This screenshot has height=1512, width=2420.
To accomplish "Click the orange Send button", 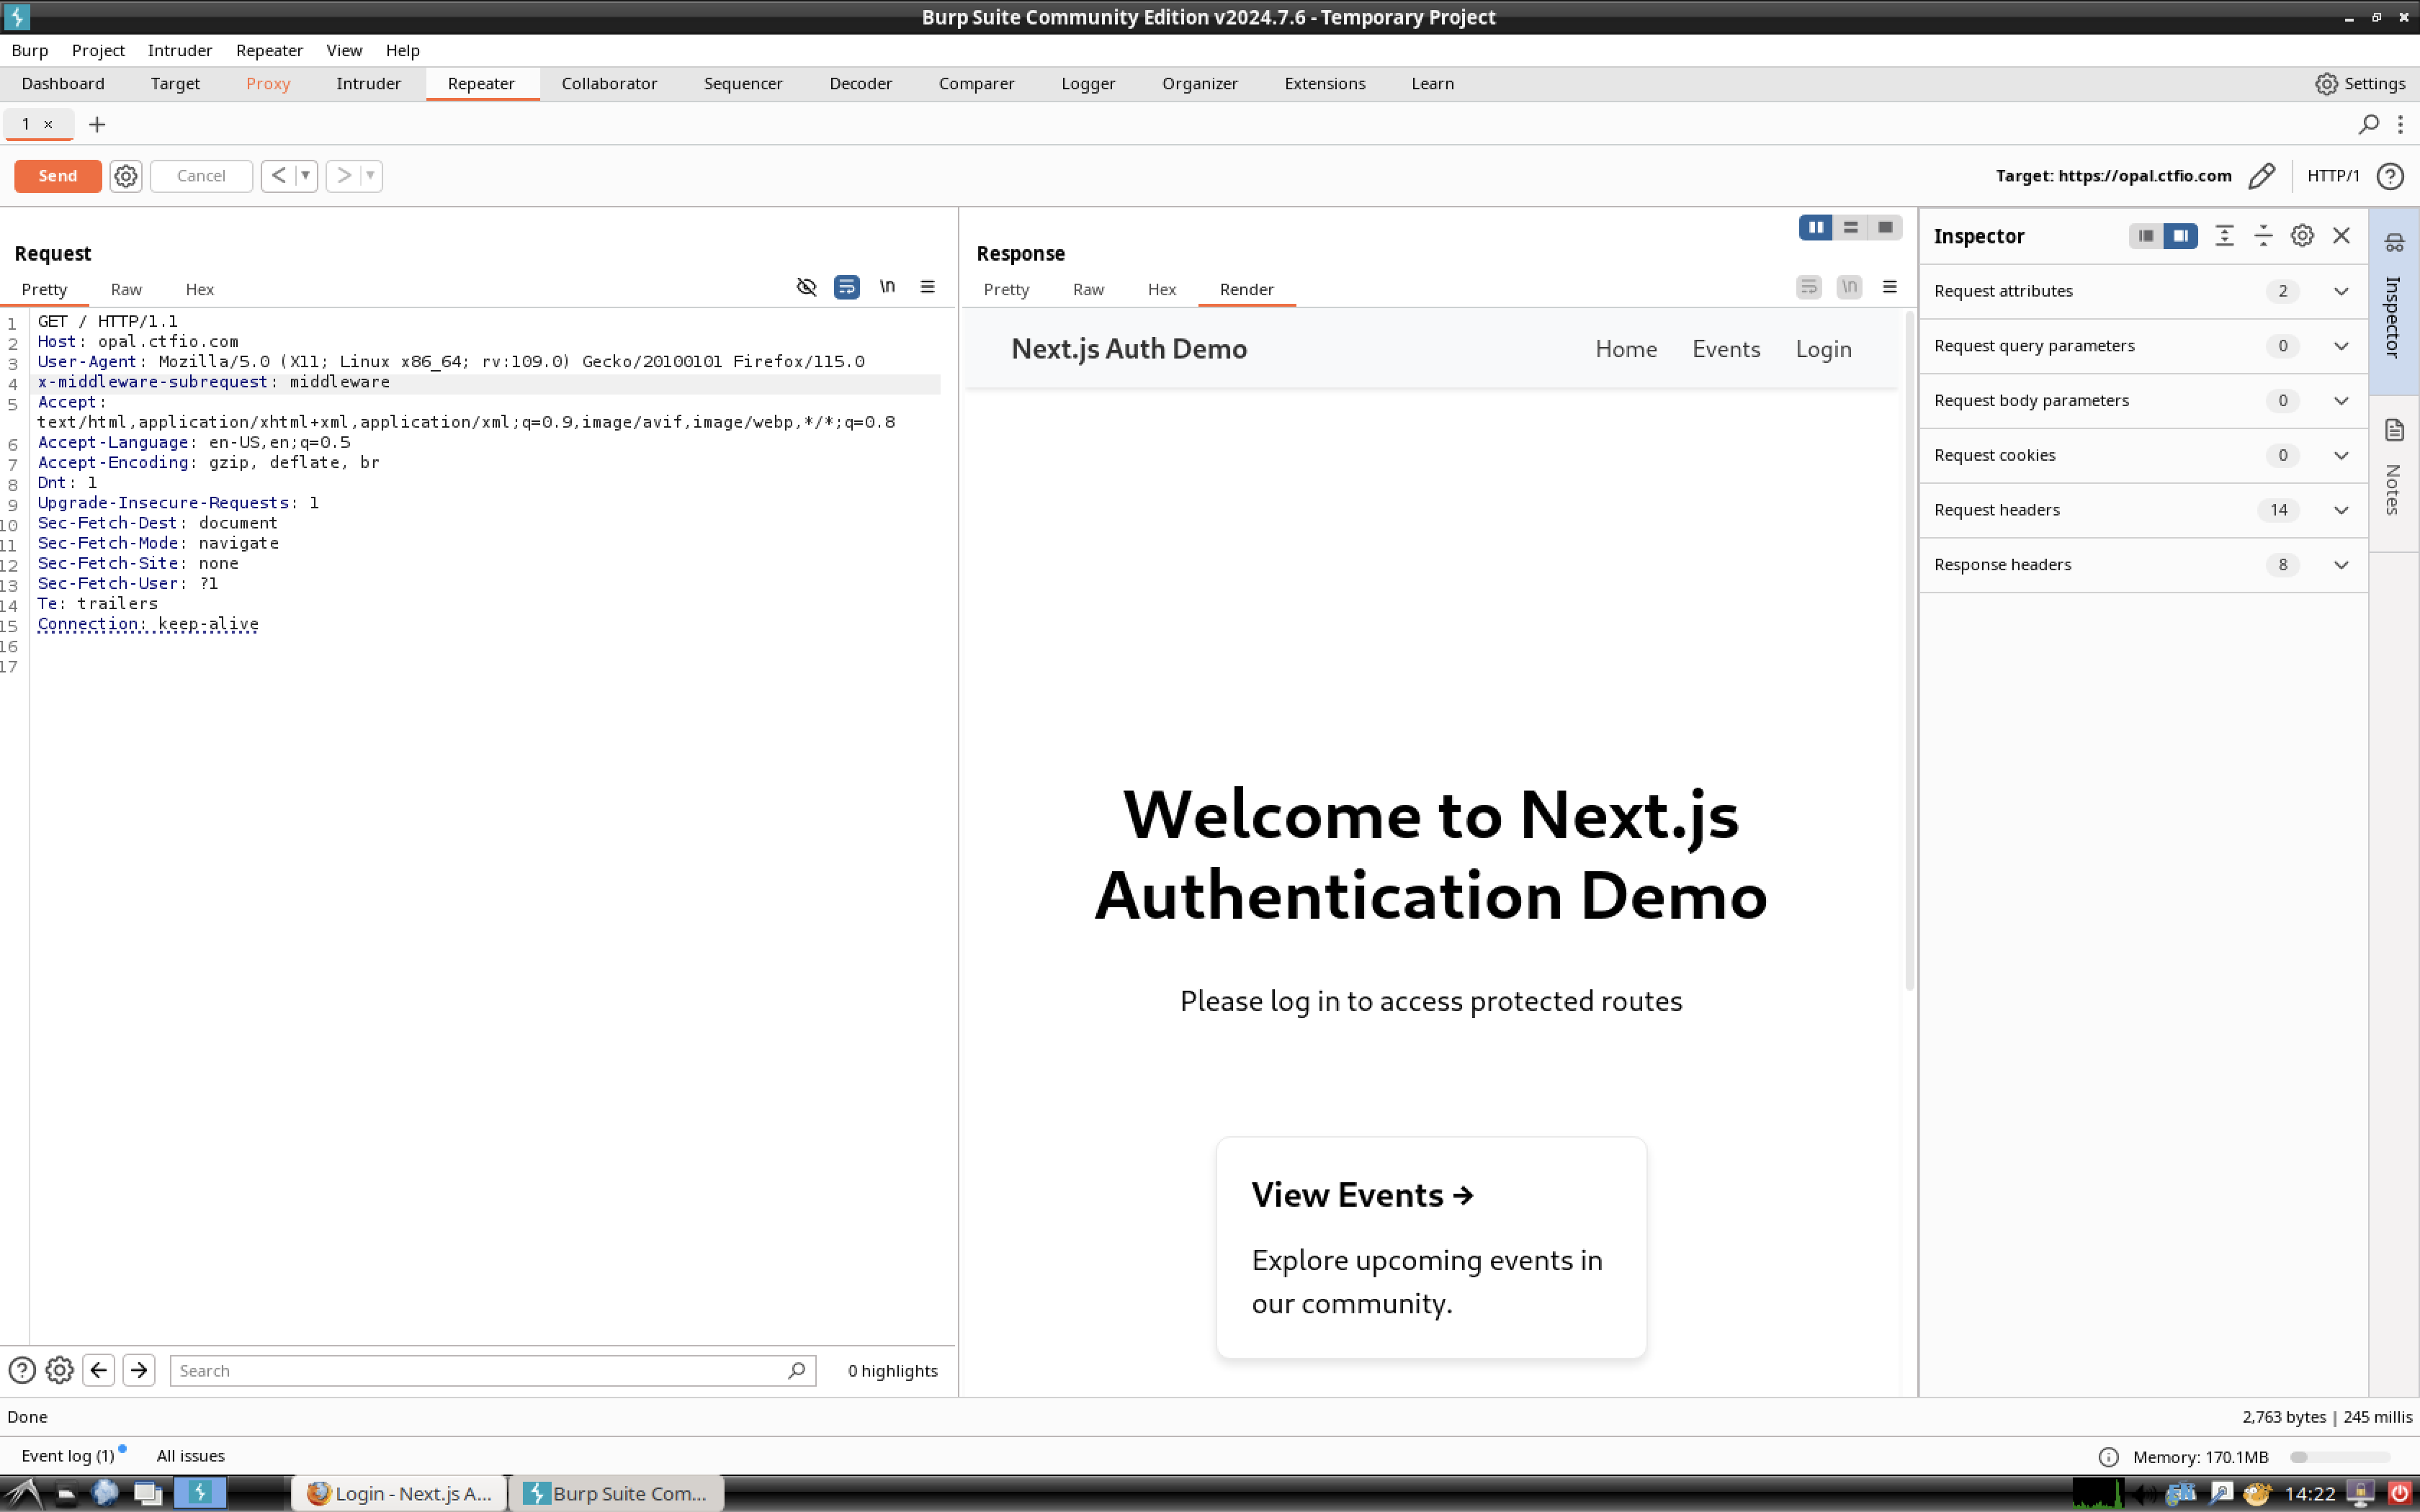I will coord(58,176).
